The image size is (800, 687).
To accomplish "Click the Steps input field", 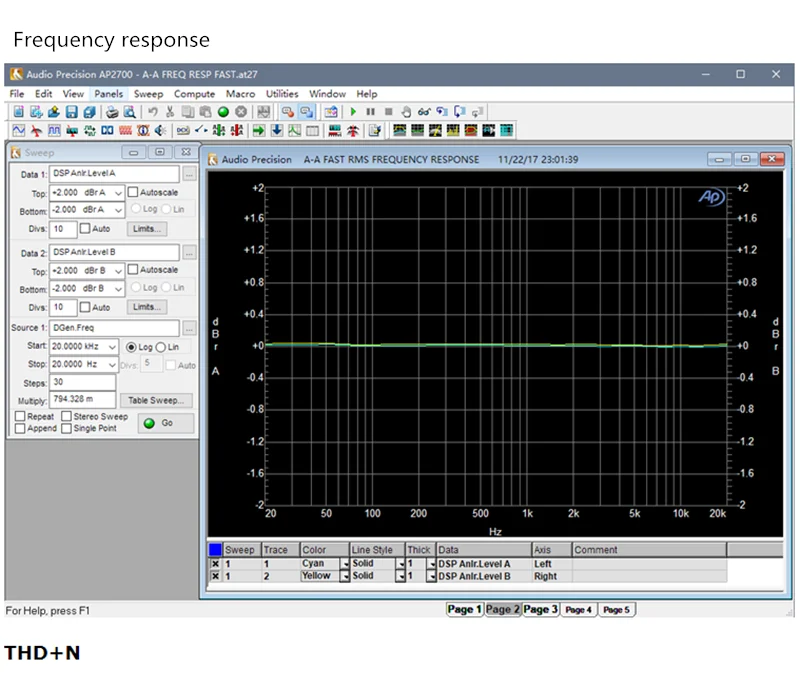I will tap(82, 383).
